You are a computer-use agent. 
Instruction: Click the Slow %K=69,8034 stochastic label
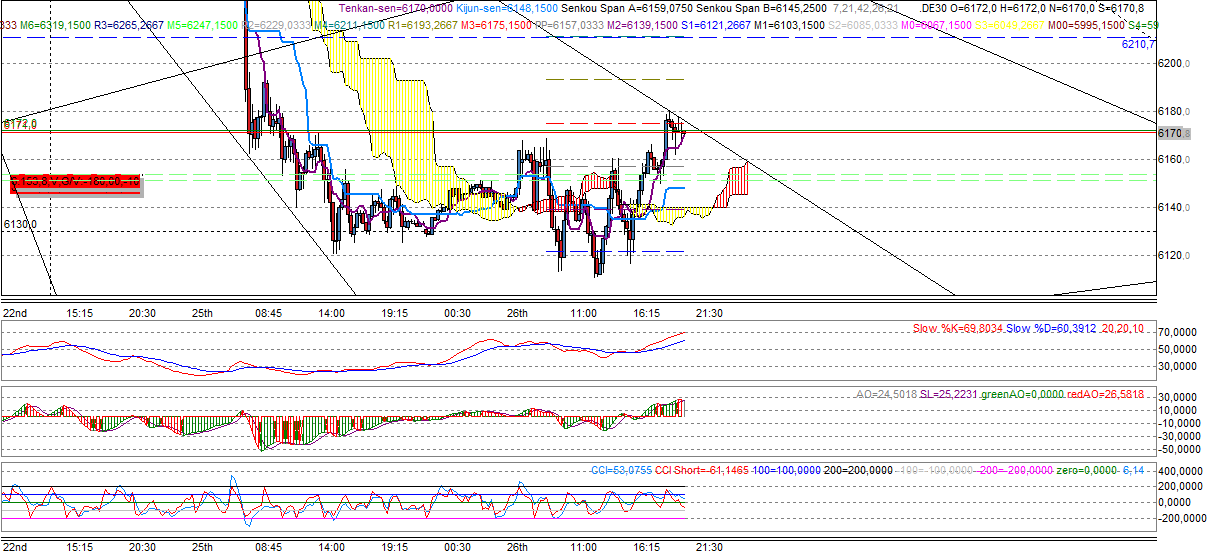tap(957, 328)
